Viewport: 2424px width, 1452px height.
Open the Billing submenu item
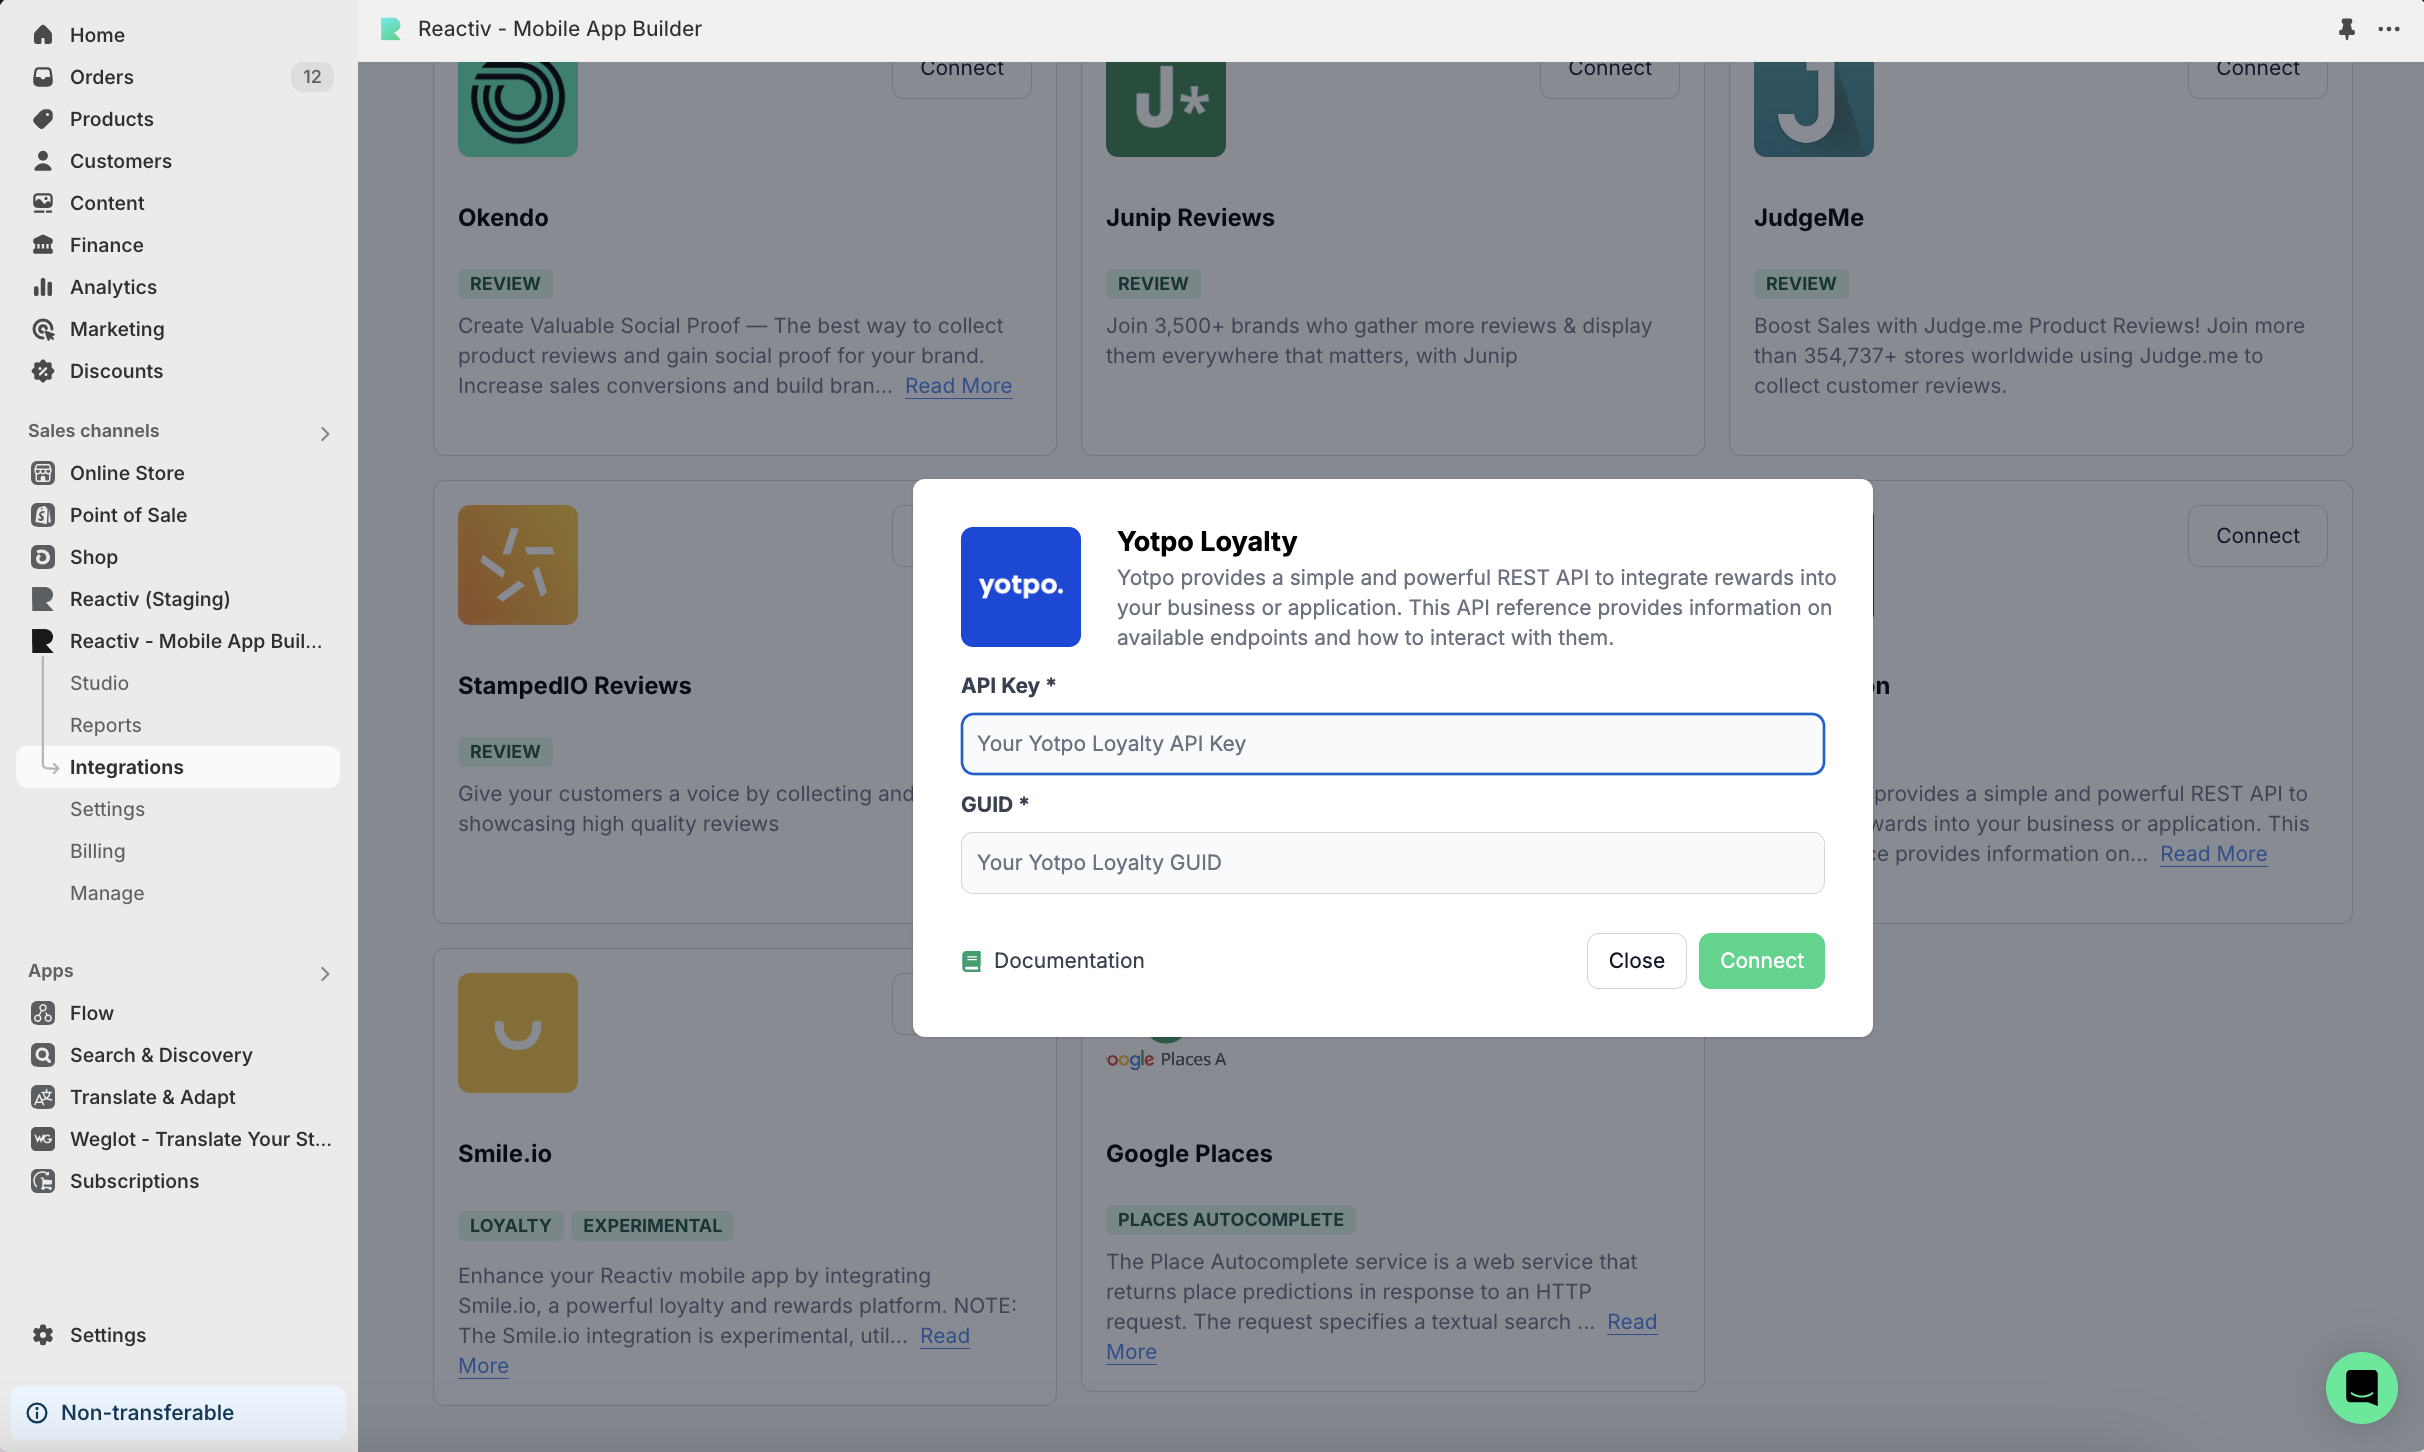point(97,851)
